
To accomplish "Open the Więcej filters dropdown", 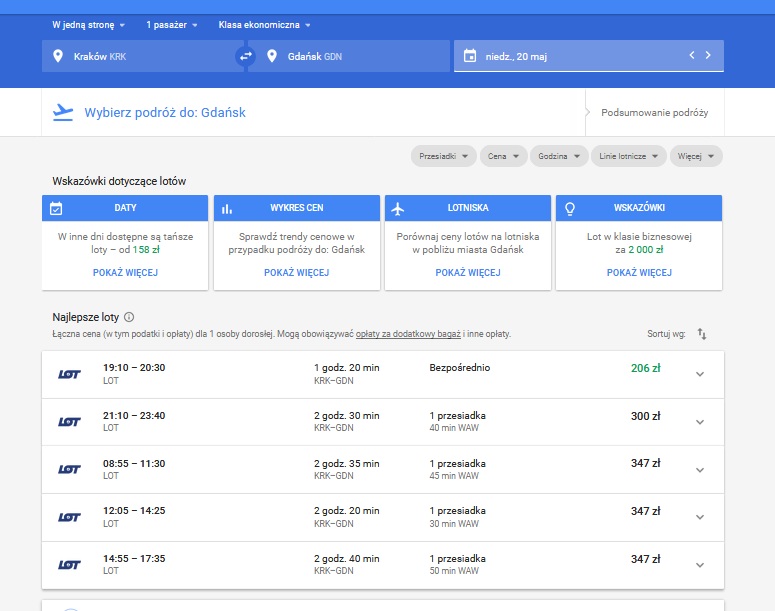I will click(696, 156).
